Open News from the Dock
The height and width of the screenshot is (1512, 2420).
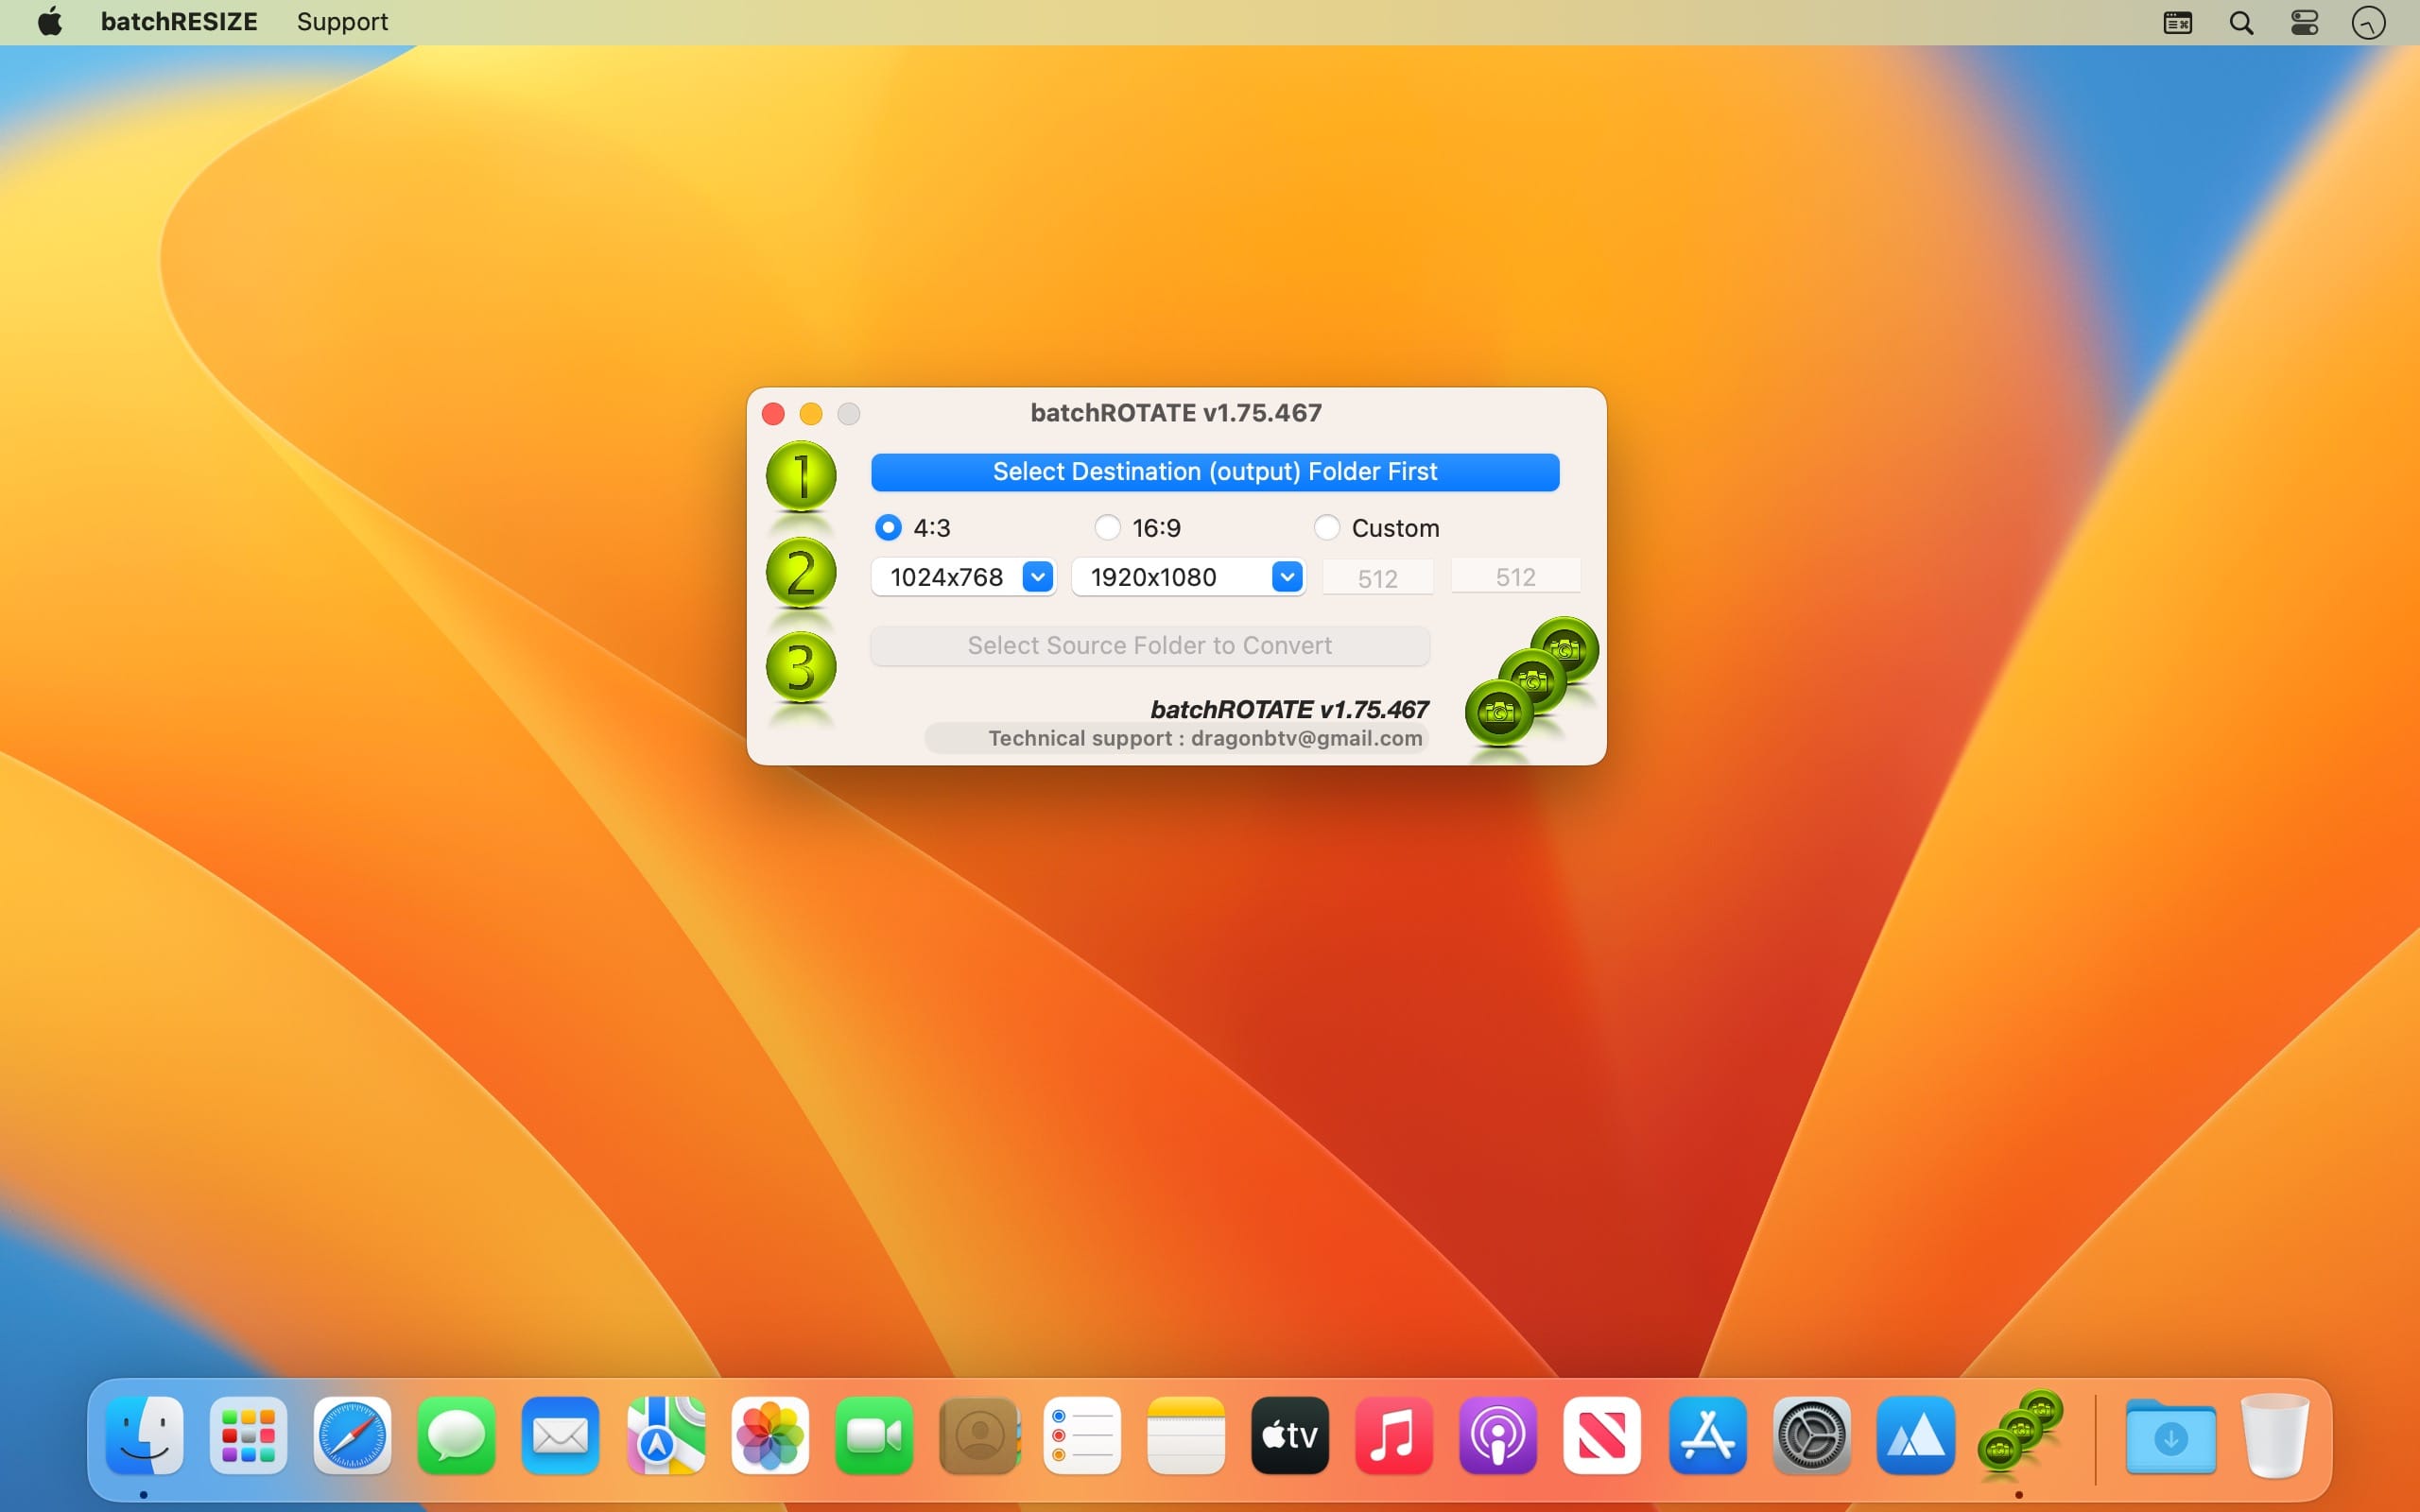point(1602,1435)
